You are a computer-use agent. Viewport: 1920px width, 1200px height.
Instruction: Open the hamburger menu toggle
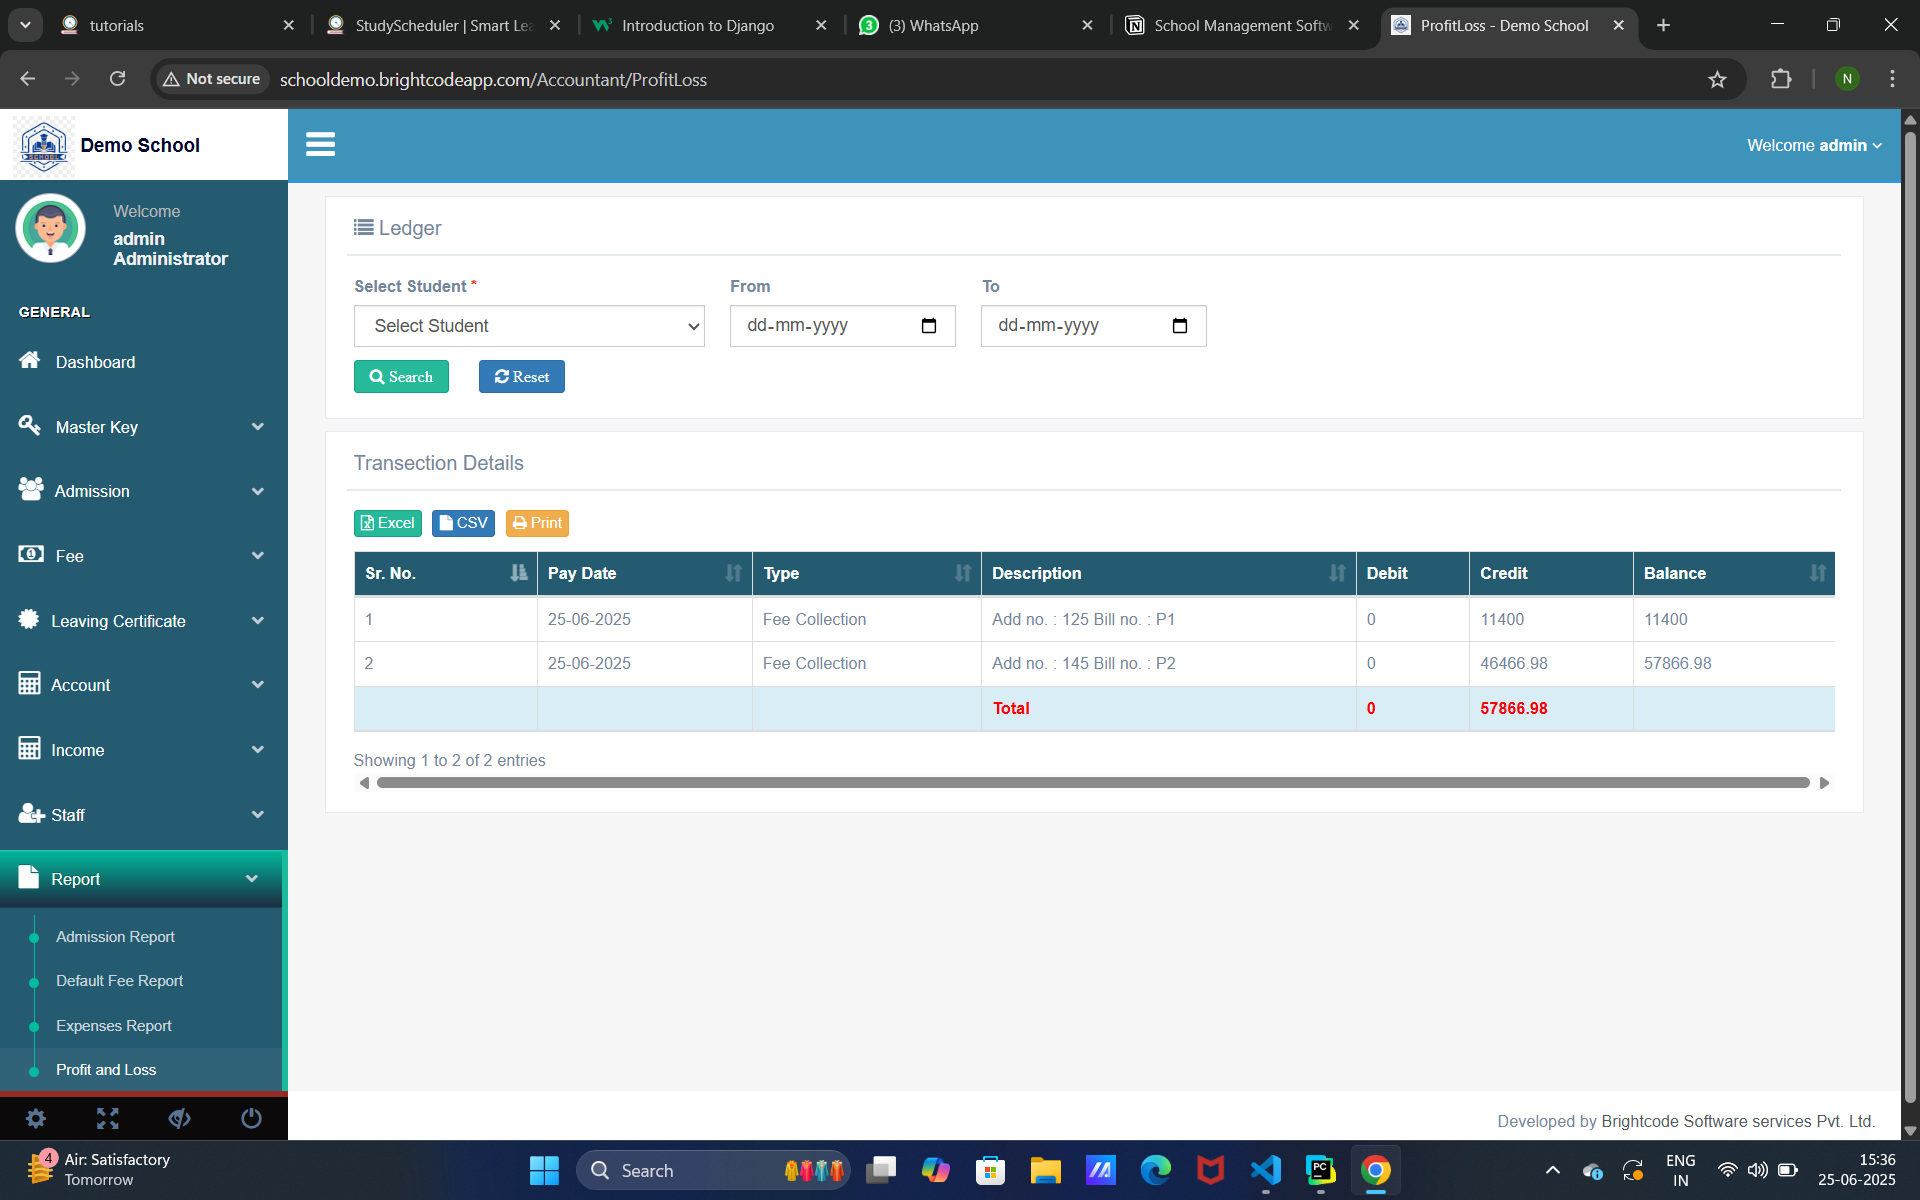tap(320, 145)
